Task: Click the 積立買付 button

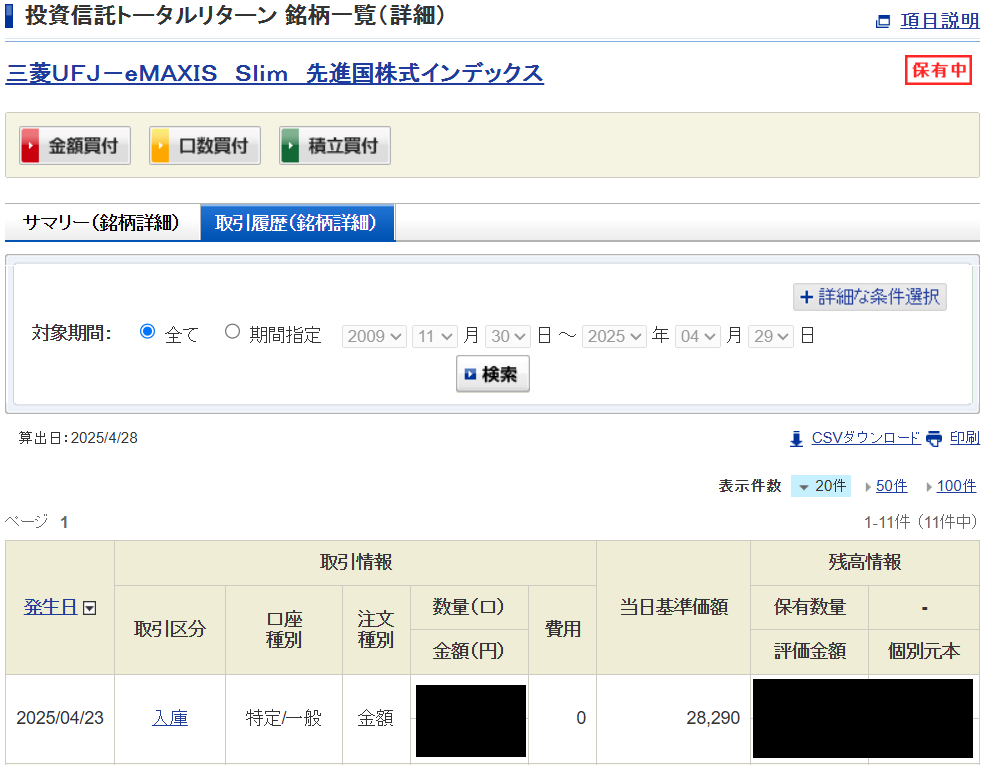Action: (x=335, y=145)
